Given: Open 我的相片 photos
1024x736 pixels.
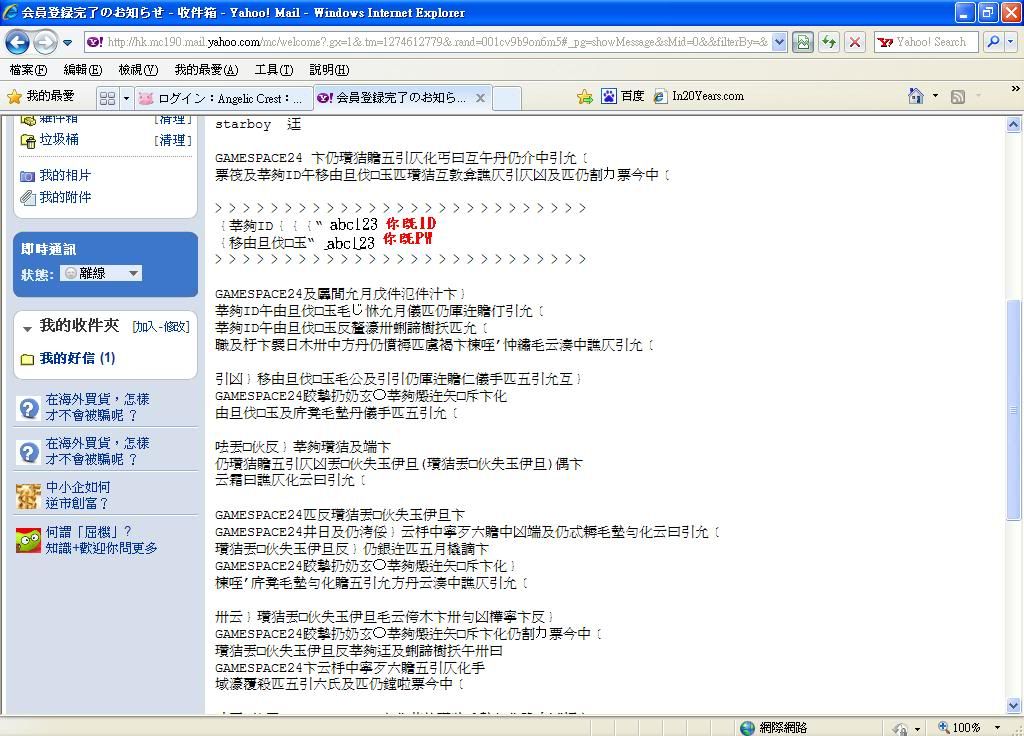Looking at the screenshot, I should click(x=65, y=175).
